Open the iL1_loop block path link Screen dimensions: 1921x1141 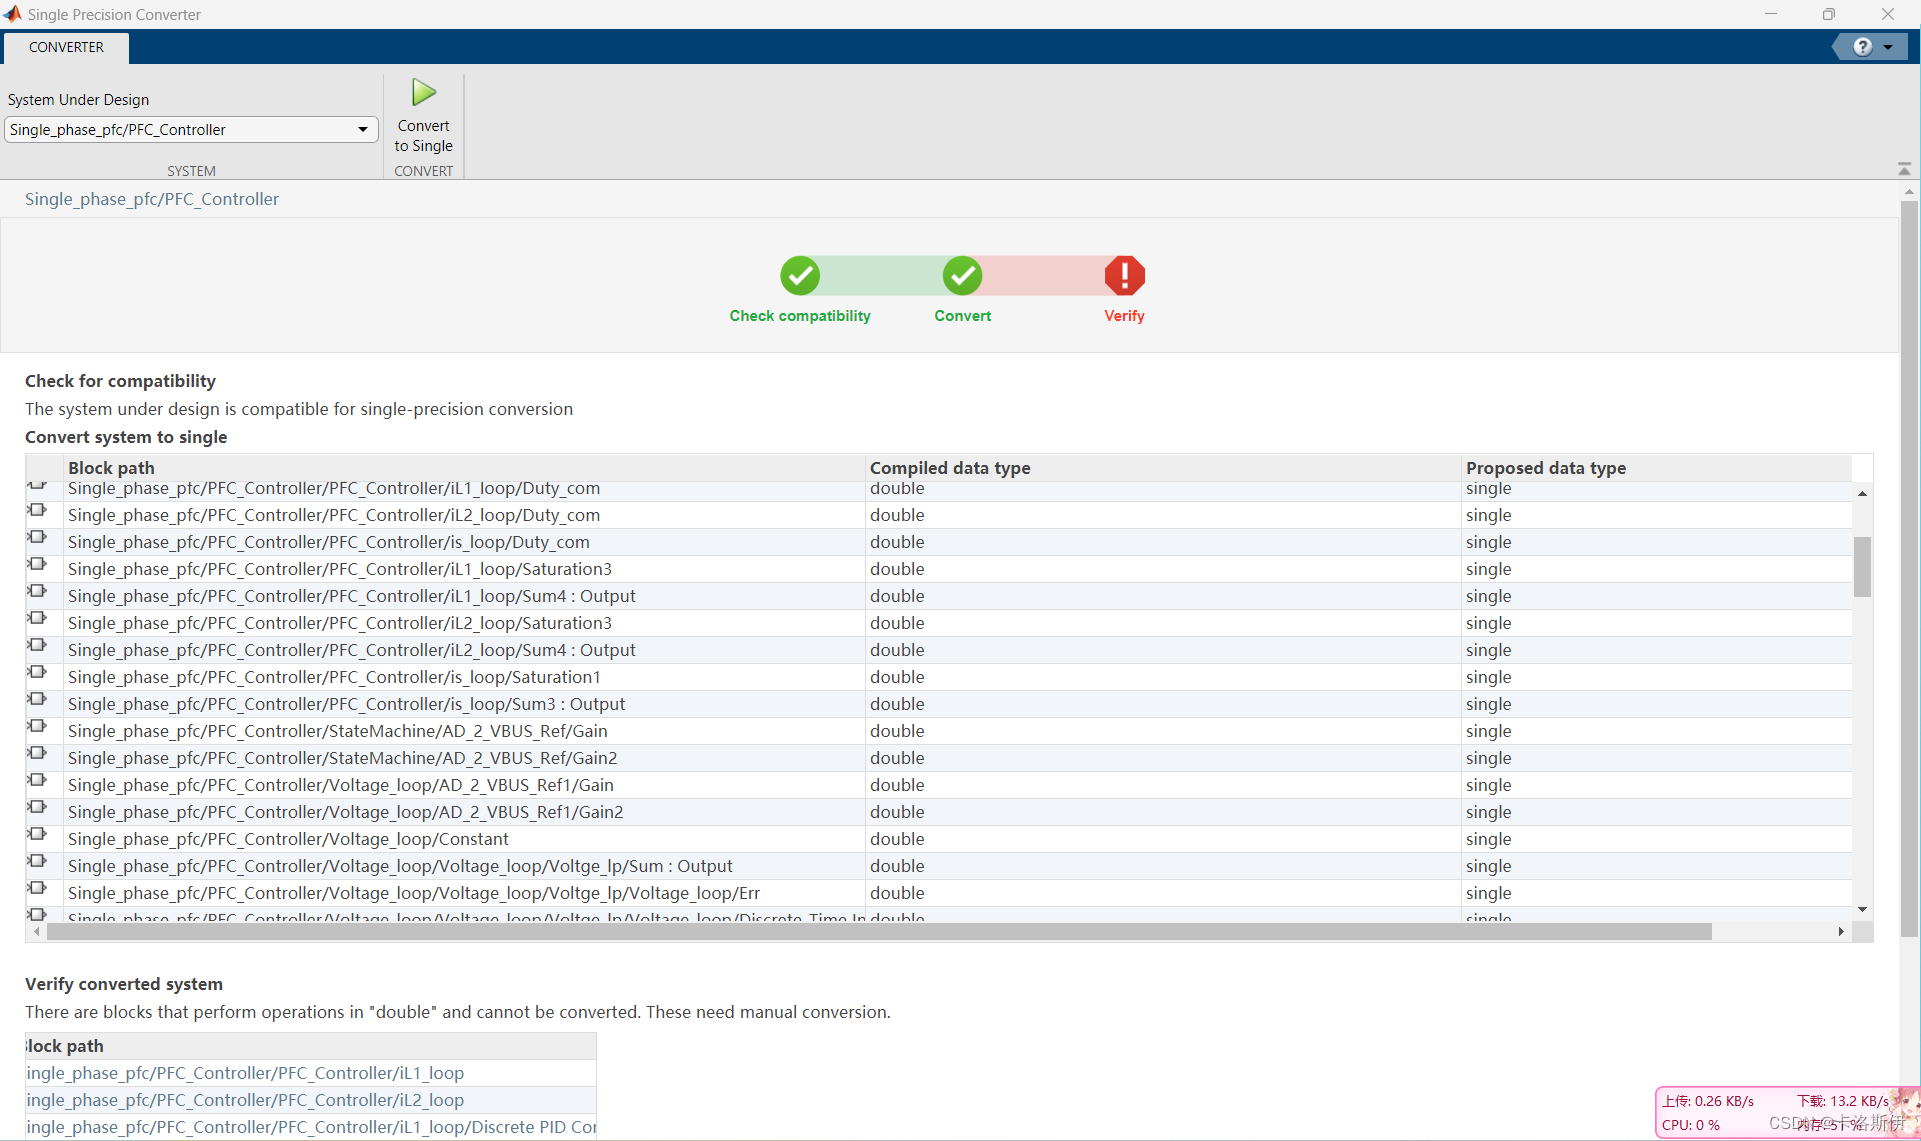point(245,1073)
